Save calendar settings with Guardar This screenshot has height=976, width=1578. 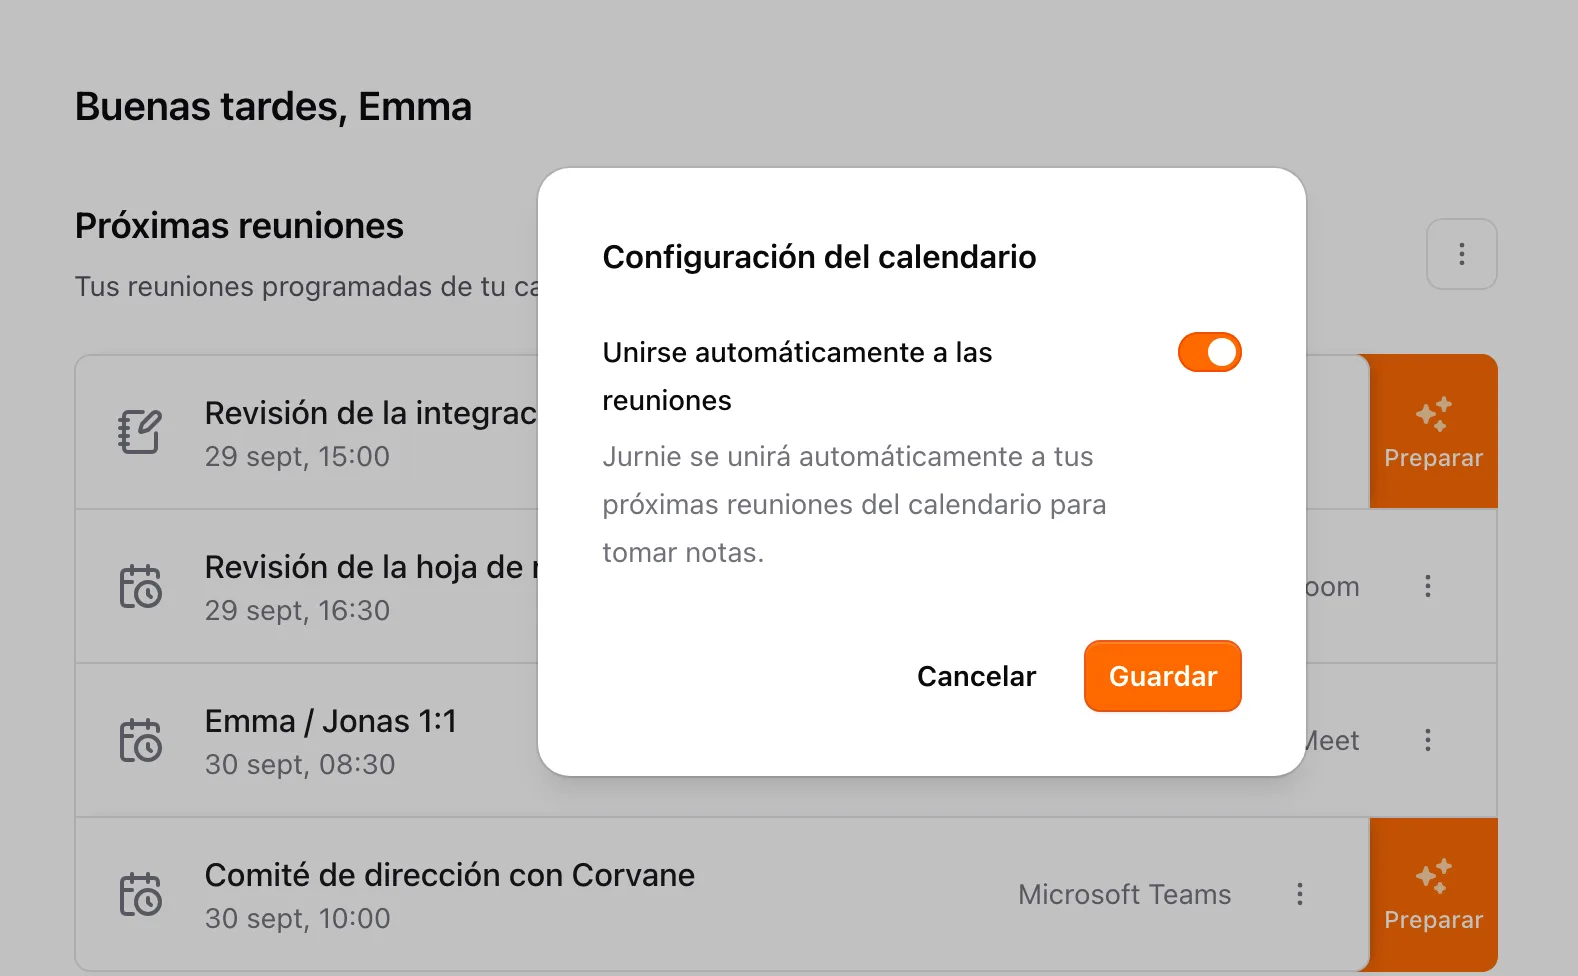pyautogui.click(x=1162, y=676)
